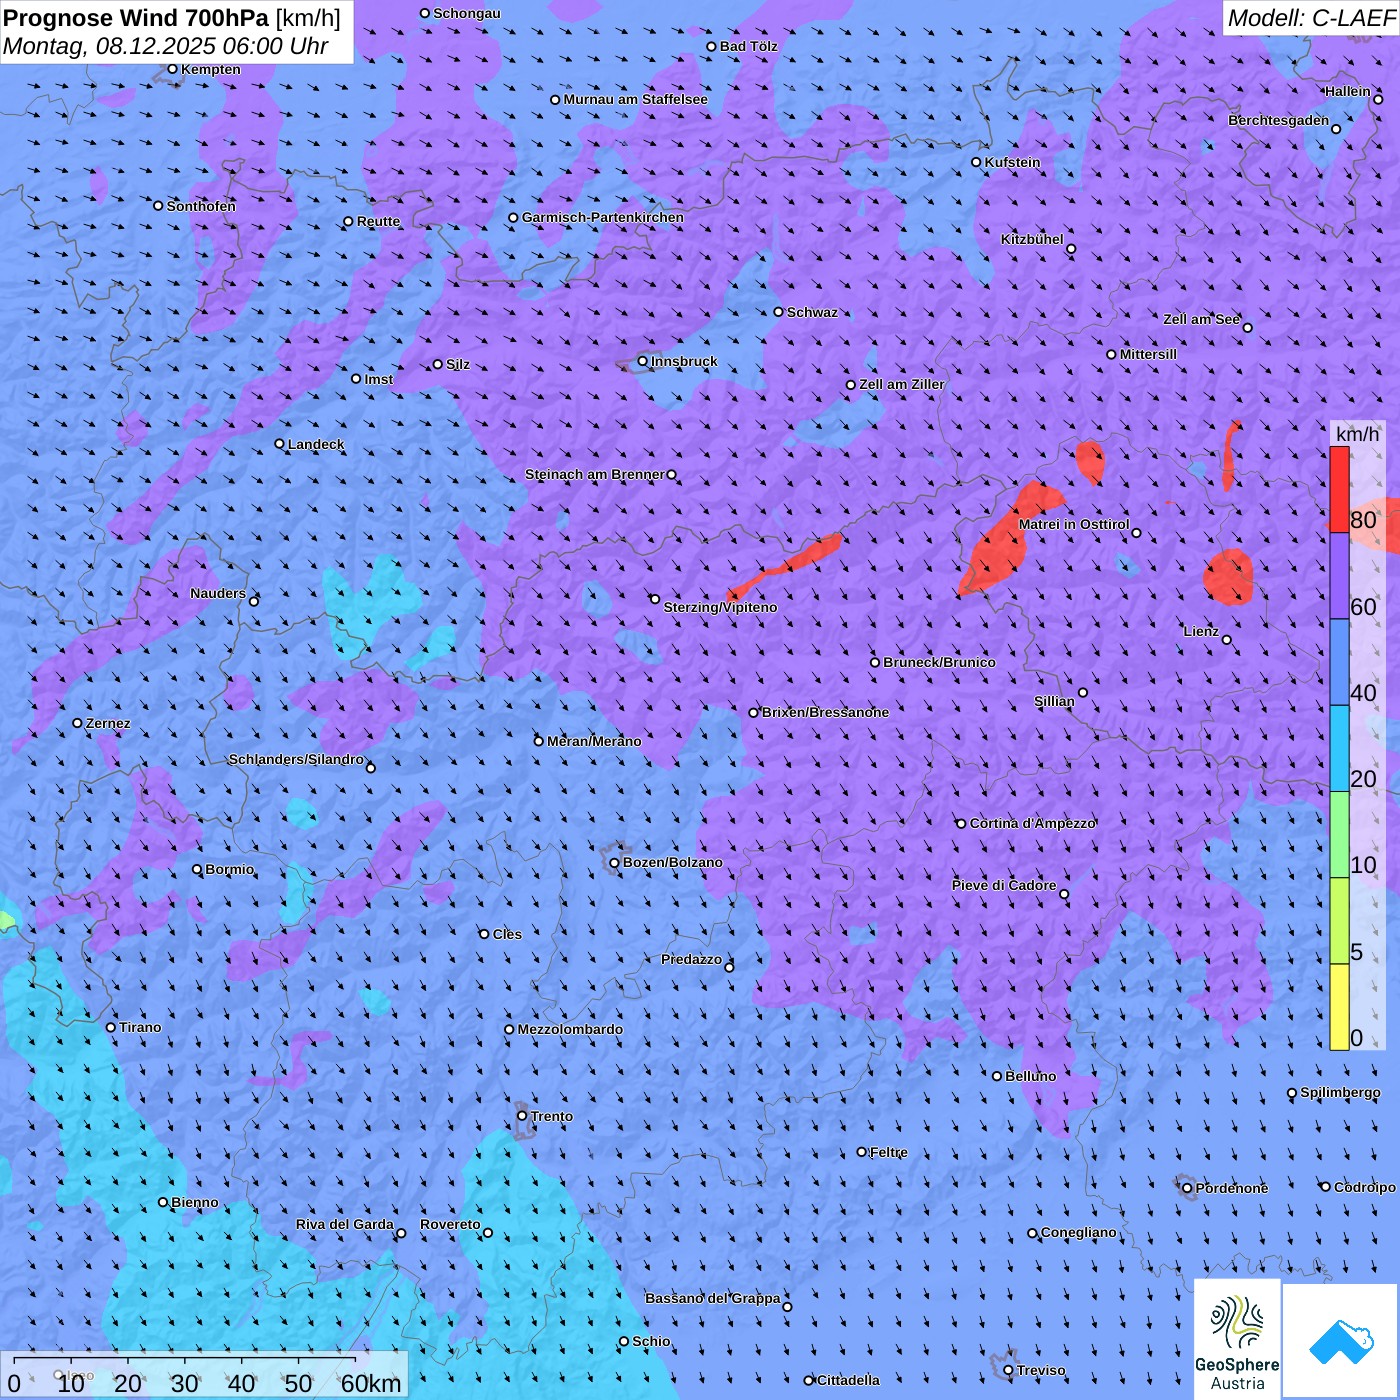Click the Predazzo map label
Screen dimensions: 1400x1400
pos(691,959)
